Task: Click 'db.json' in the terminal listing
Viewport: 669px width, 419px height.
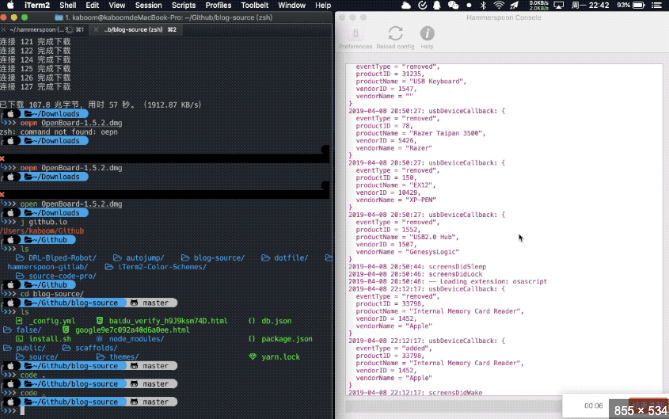Action: (x=276, y=321)
